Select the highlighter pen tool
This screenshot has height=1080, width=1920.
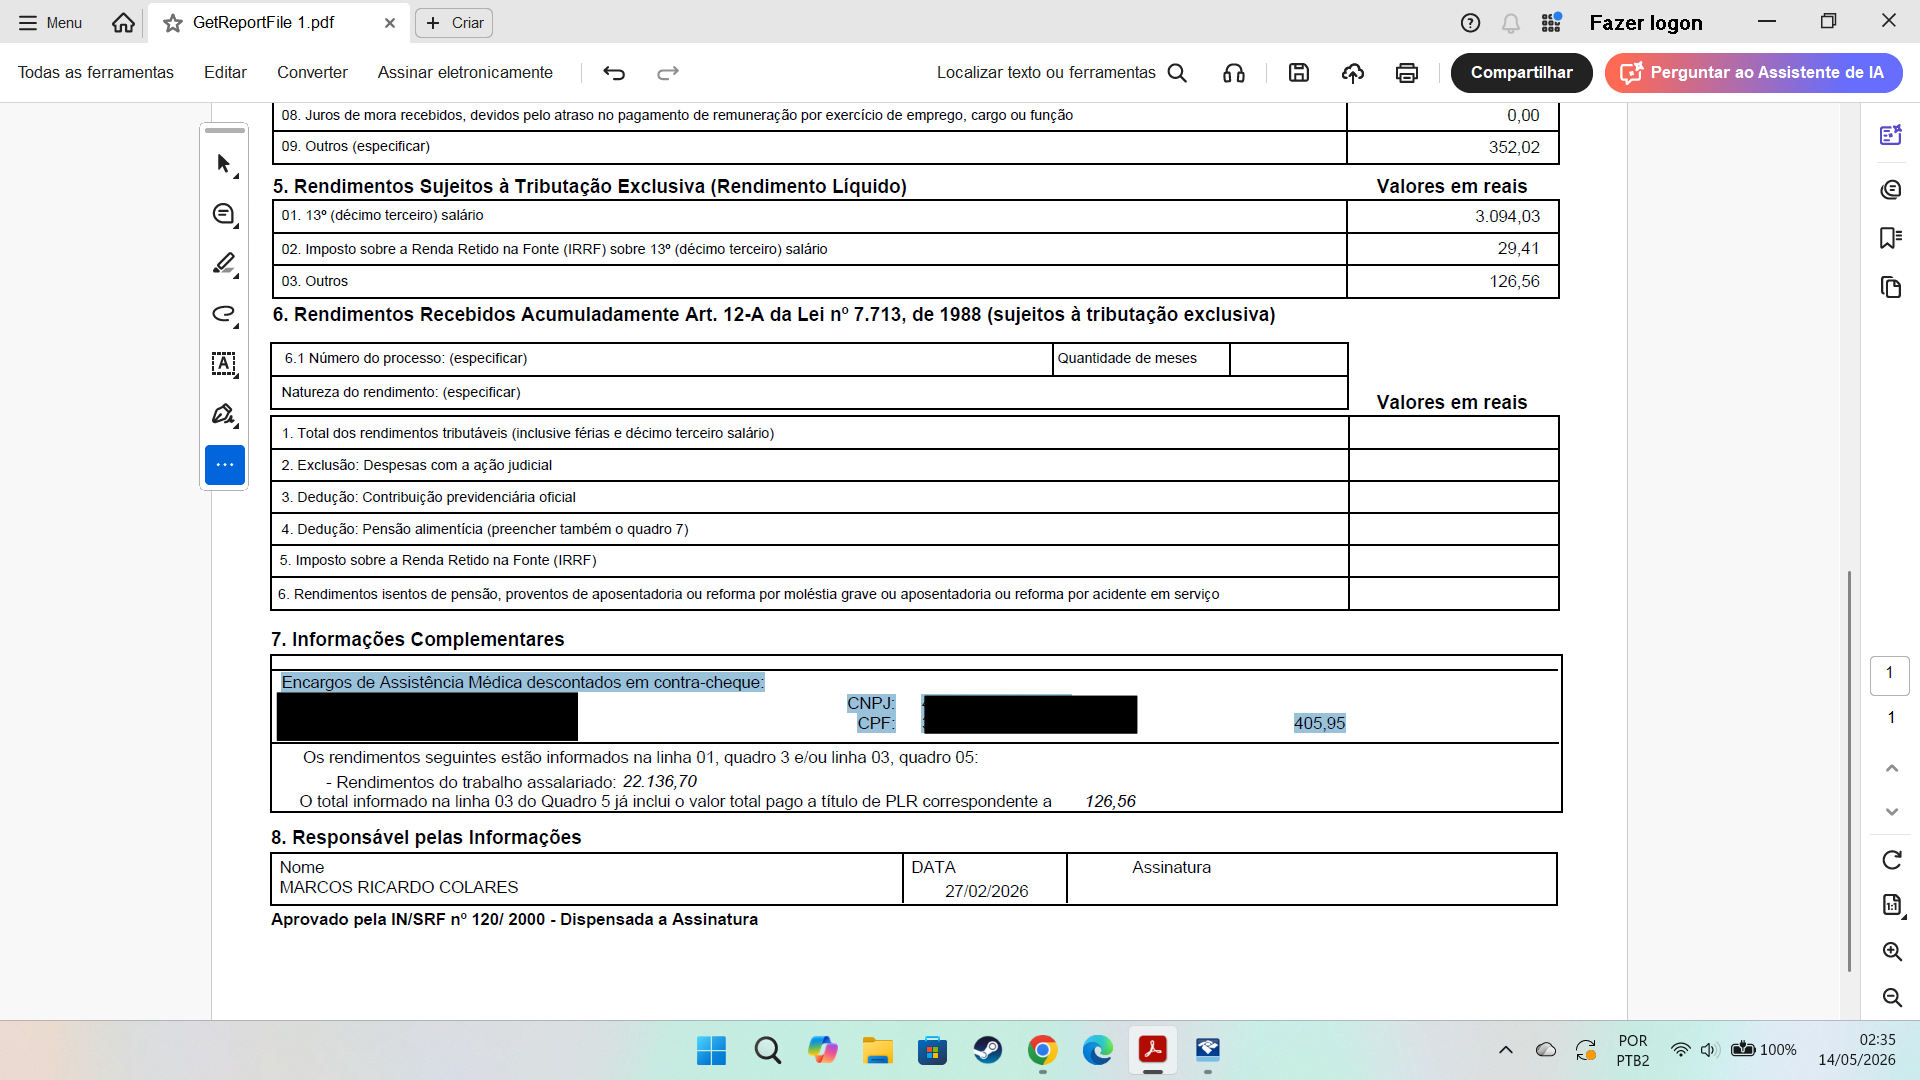225,264
